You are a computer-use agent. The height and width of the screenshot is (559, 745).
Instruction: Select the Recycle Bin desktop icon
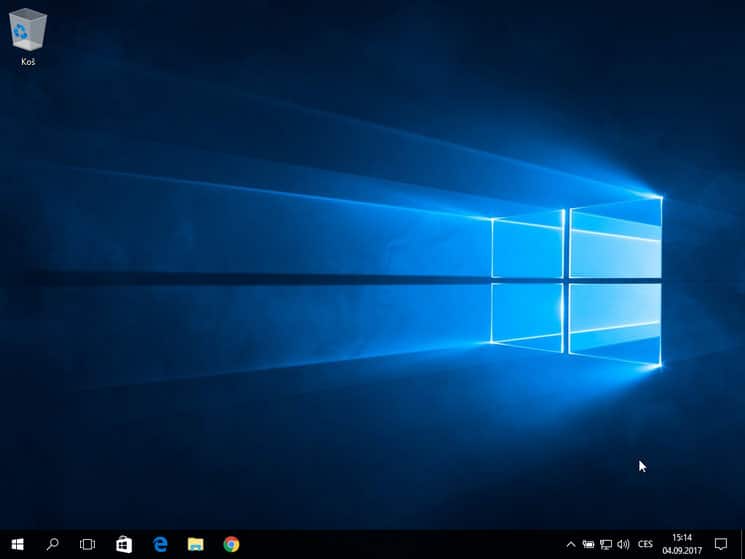click(x=28, y=30)
